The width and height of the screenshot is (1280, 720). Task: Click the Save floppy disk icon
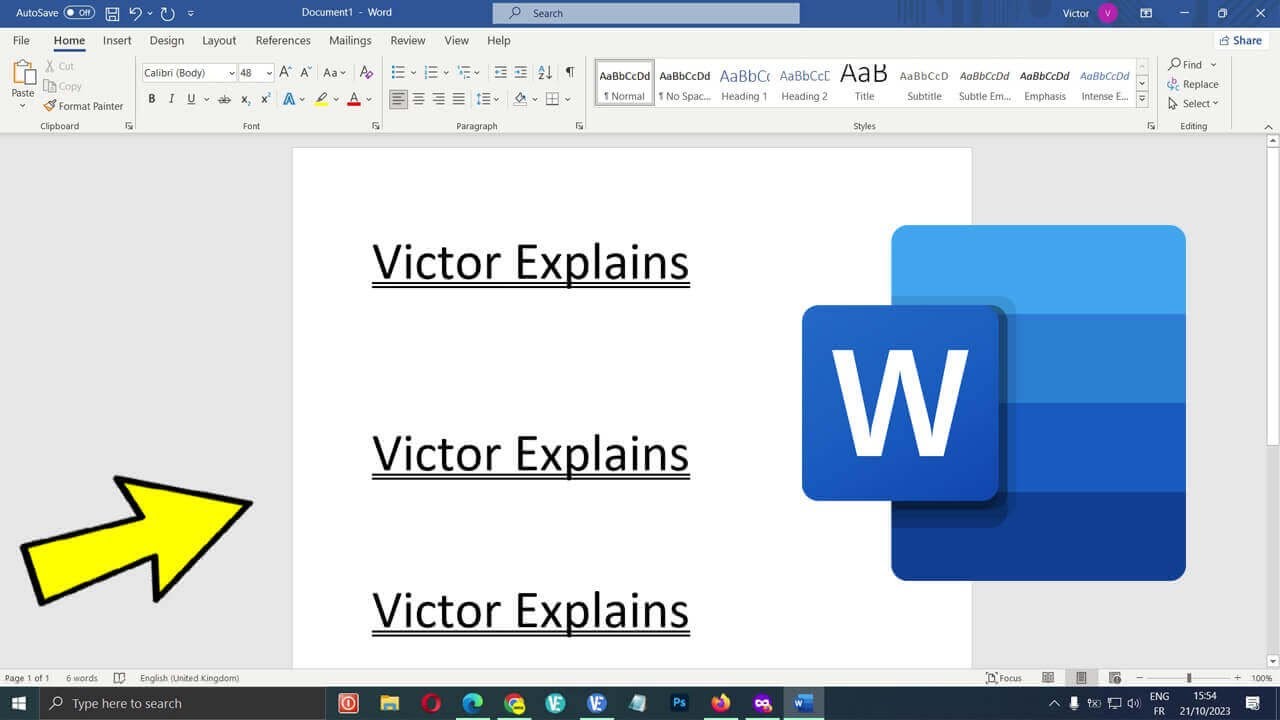coord(112,13)
